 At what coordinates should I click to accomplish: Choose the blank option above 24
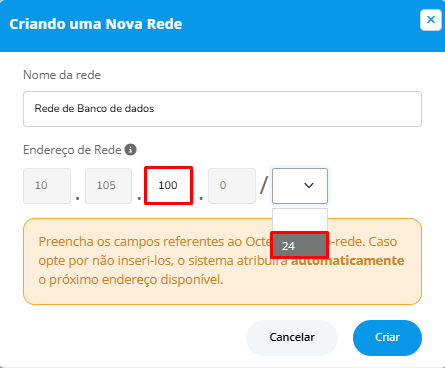click(x=300, y=220)
